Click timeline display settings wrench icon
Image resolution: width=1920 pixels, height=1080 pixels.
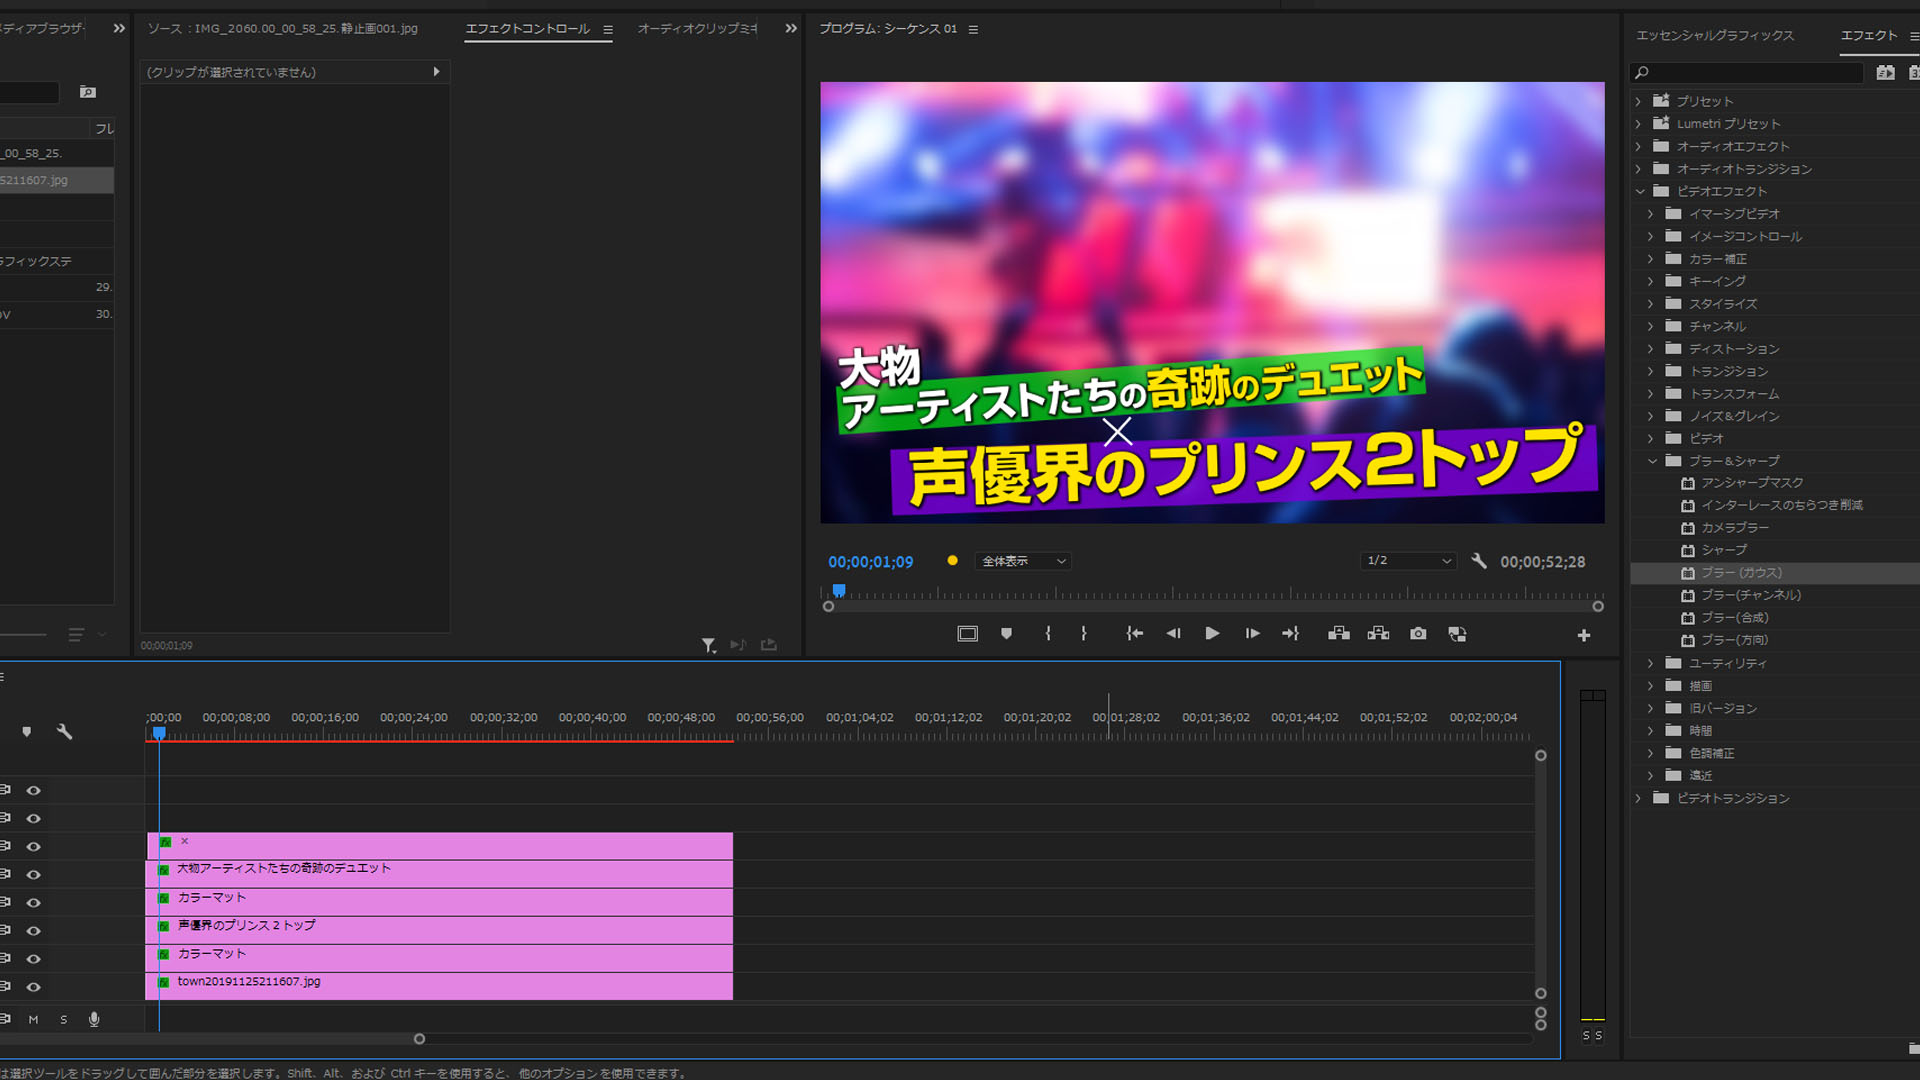(65, 732)
